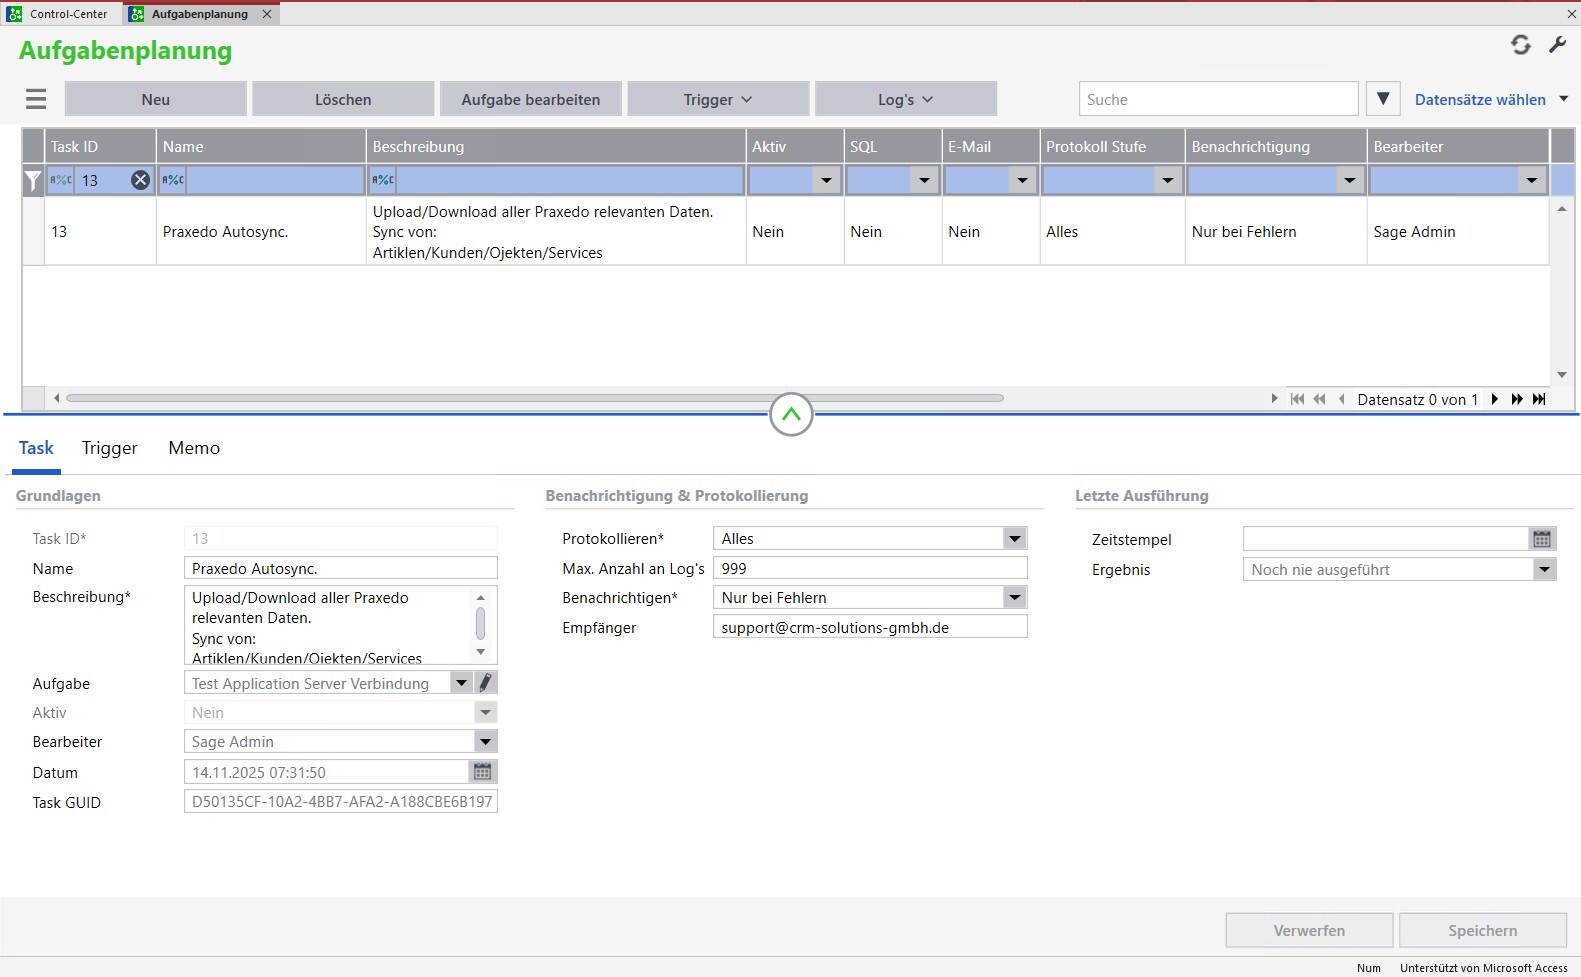The height and width of the screenshot is (977, 1581).
Task: Click grid vertical scroll down arrow
Action: tap(1562, 375)
